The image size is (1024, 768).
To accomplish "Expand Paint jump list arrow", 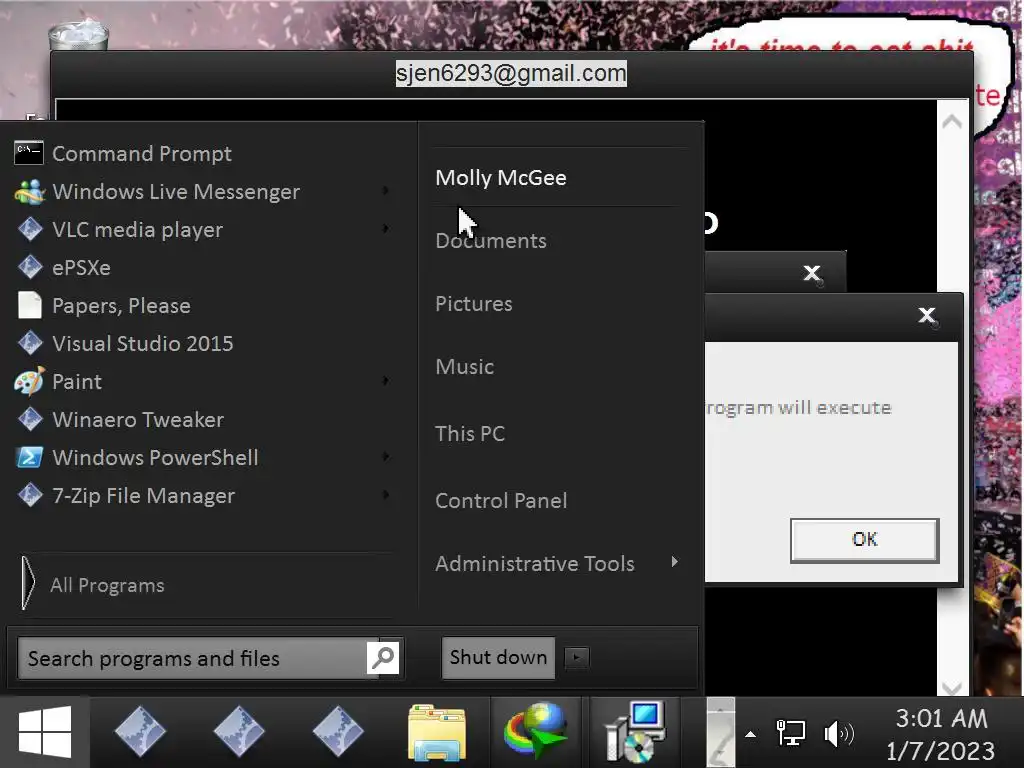I will (x=385, y=381).
